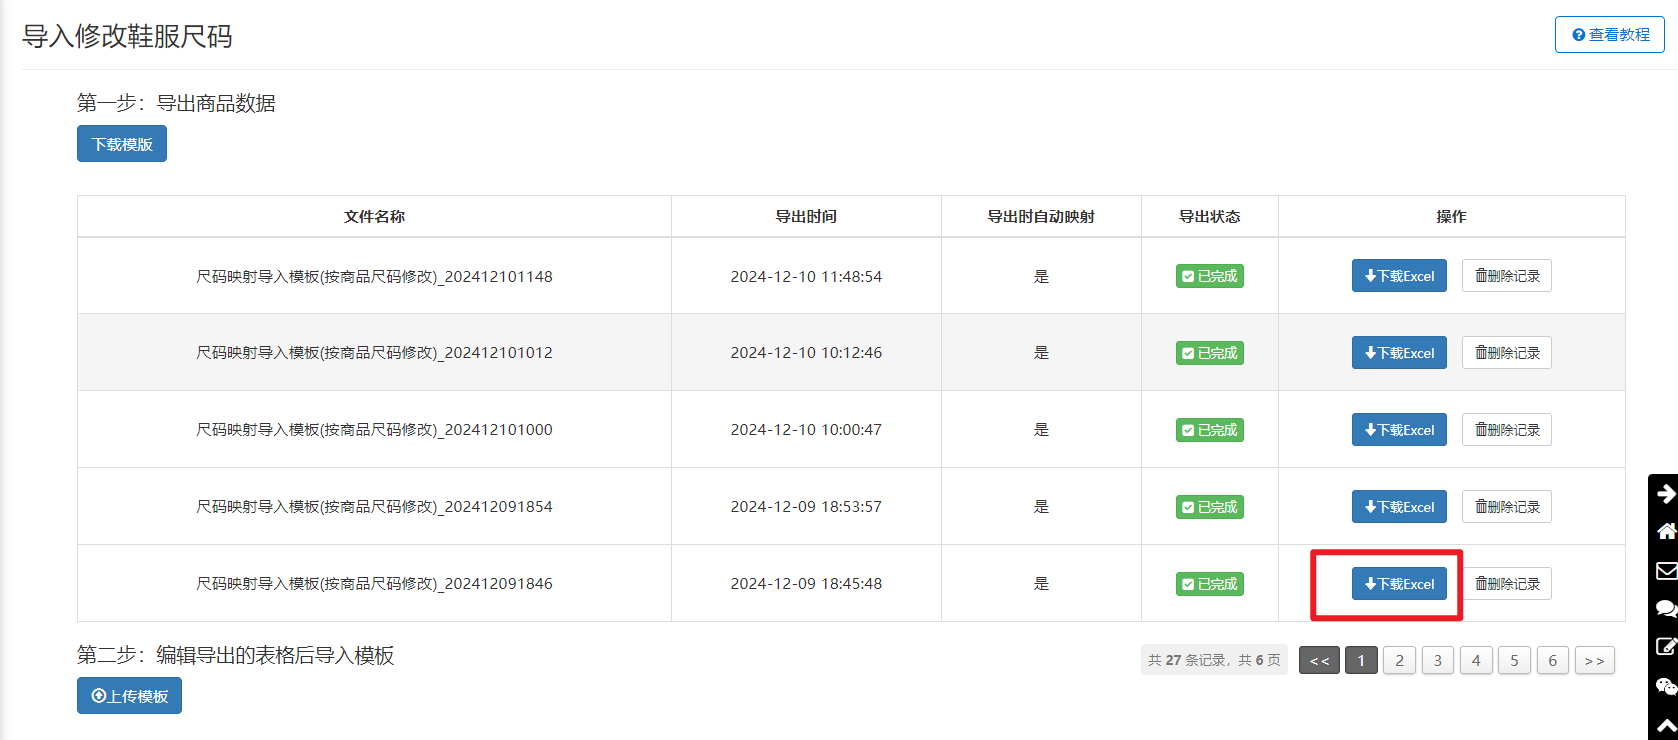Download Excel for file ending 202412101148
Image resolution: width=1678 pixels, height=740 pixels.
pos(1398,276)
